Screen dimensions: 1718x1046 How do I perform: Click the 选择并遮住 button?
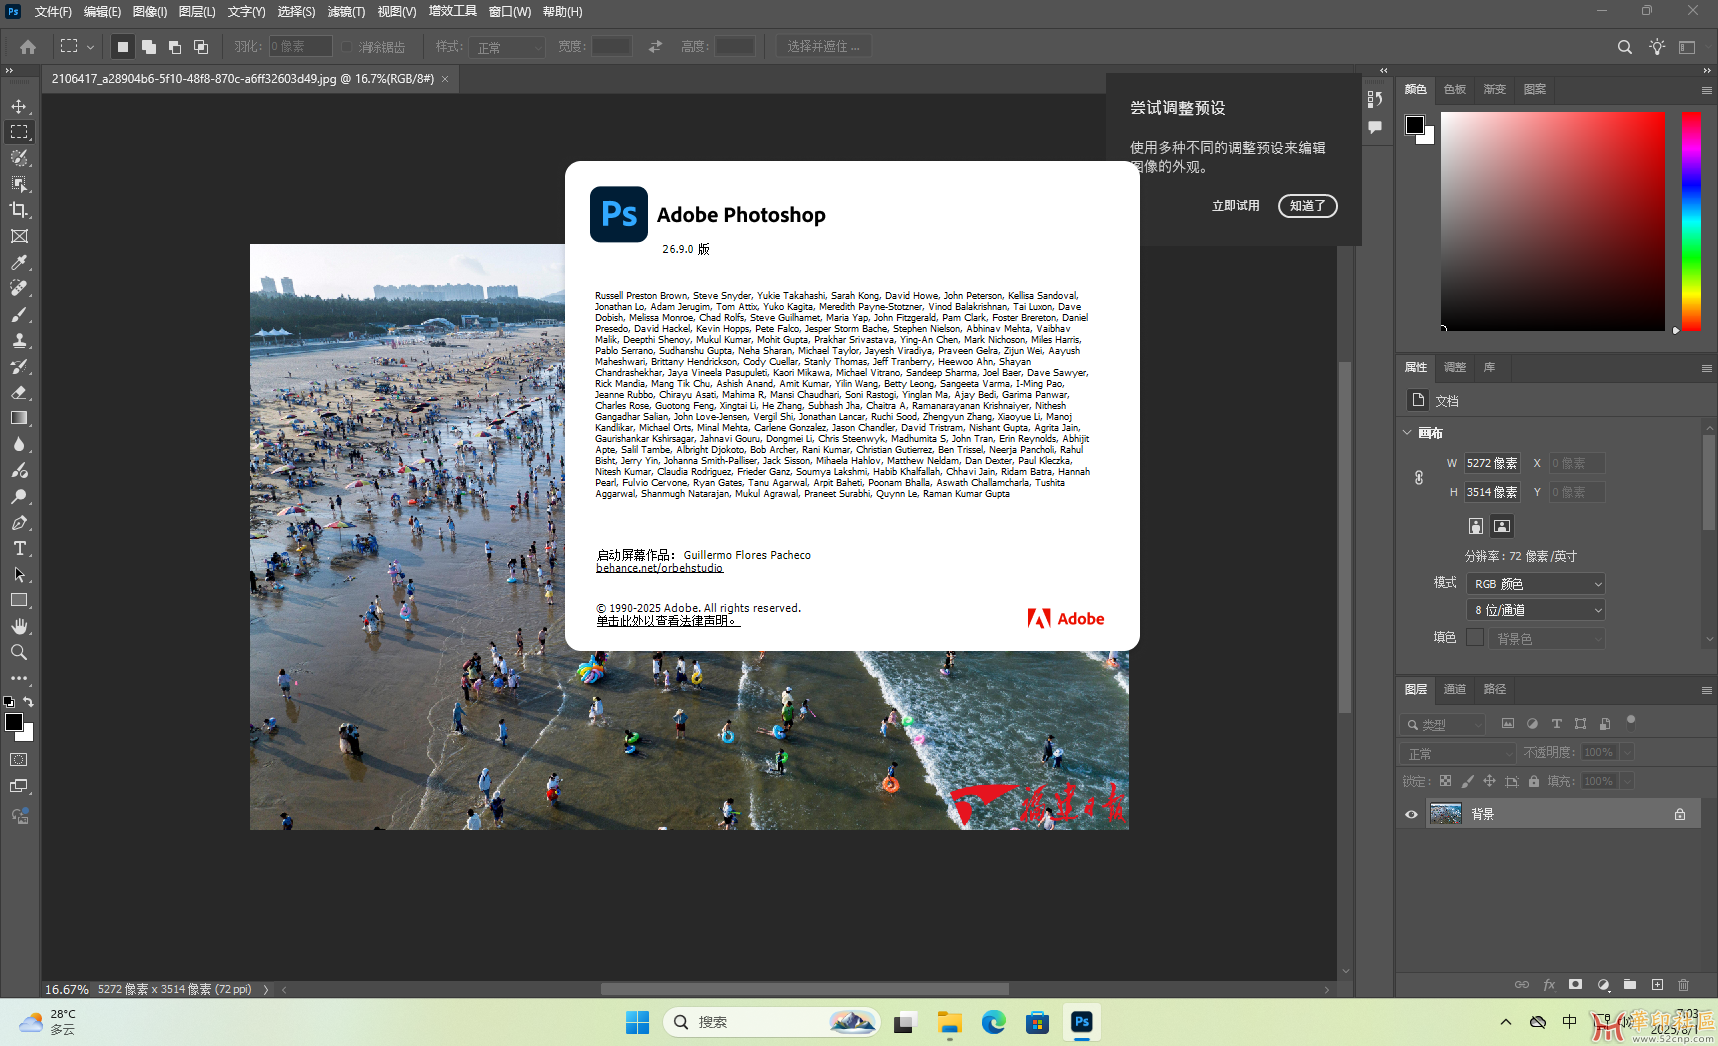pos(824,47)
